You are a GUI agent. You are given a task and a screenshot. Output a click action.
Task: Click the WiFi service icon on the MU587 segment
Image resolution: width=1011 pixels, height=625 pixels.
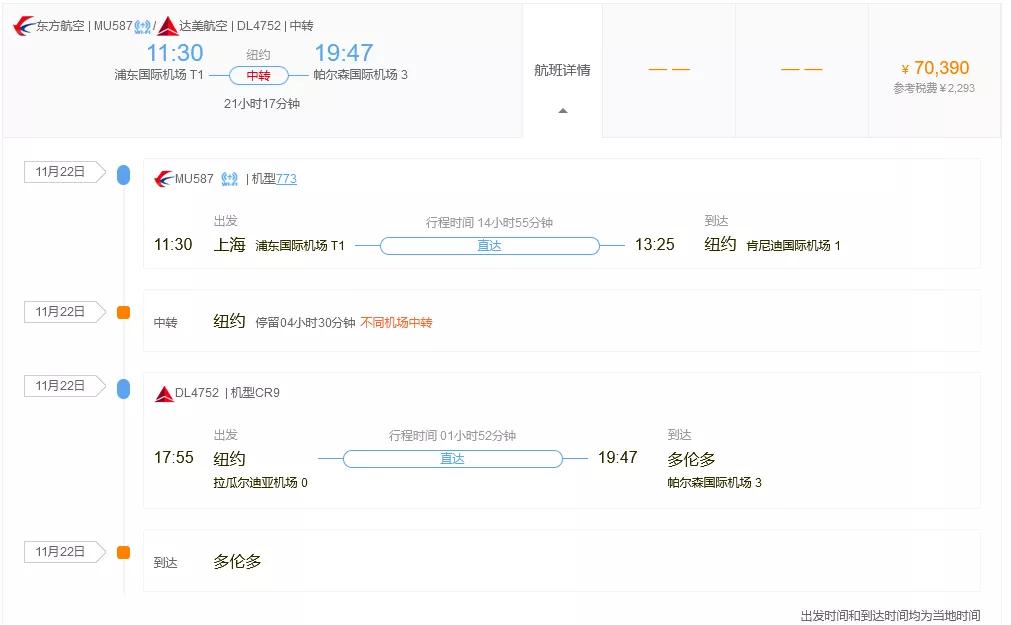click(x=229, y=178)
